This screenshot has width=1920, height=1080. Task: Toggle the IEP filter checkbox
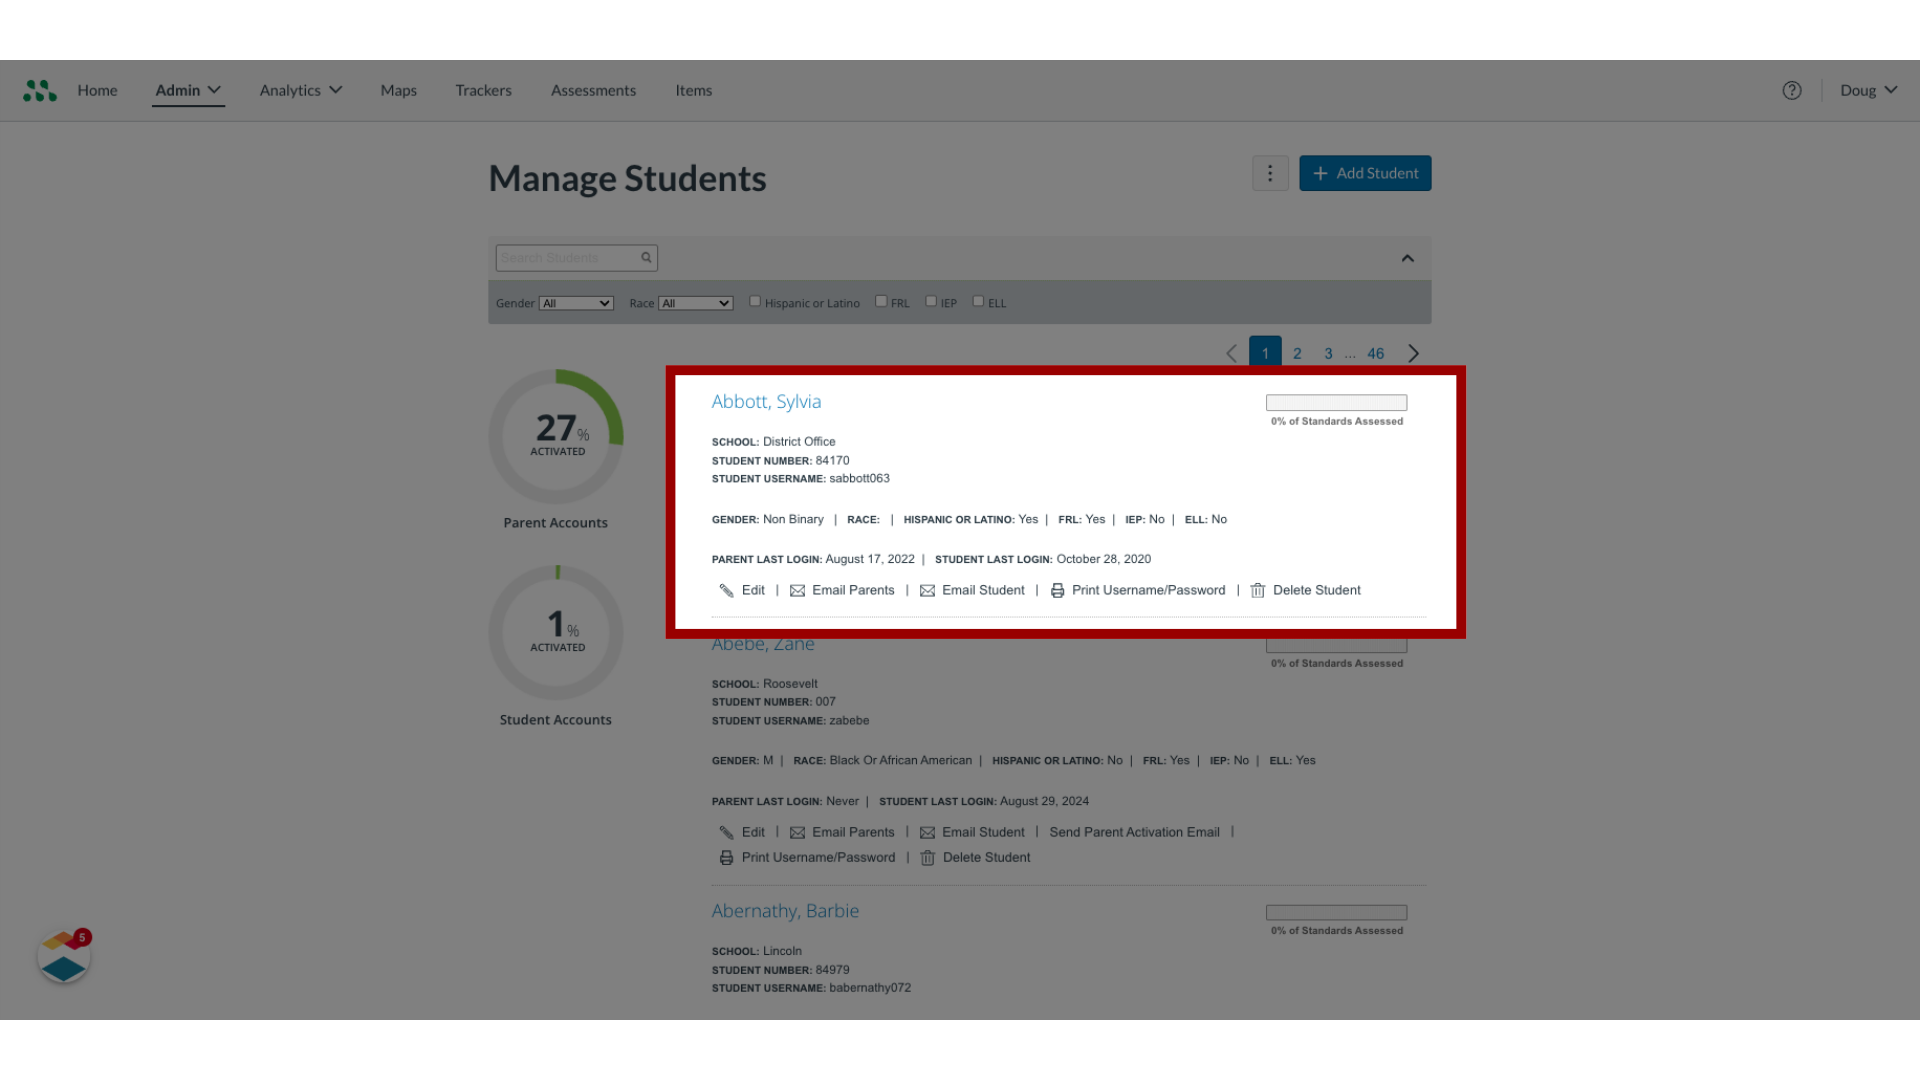[x=931, y=301]
